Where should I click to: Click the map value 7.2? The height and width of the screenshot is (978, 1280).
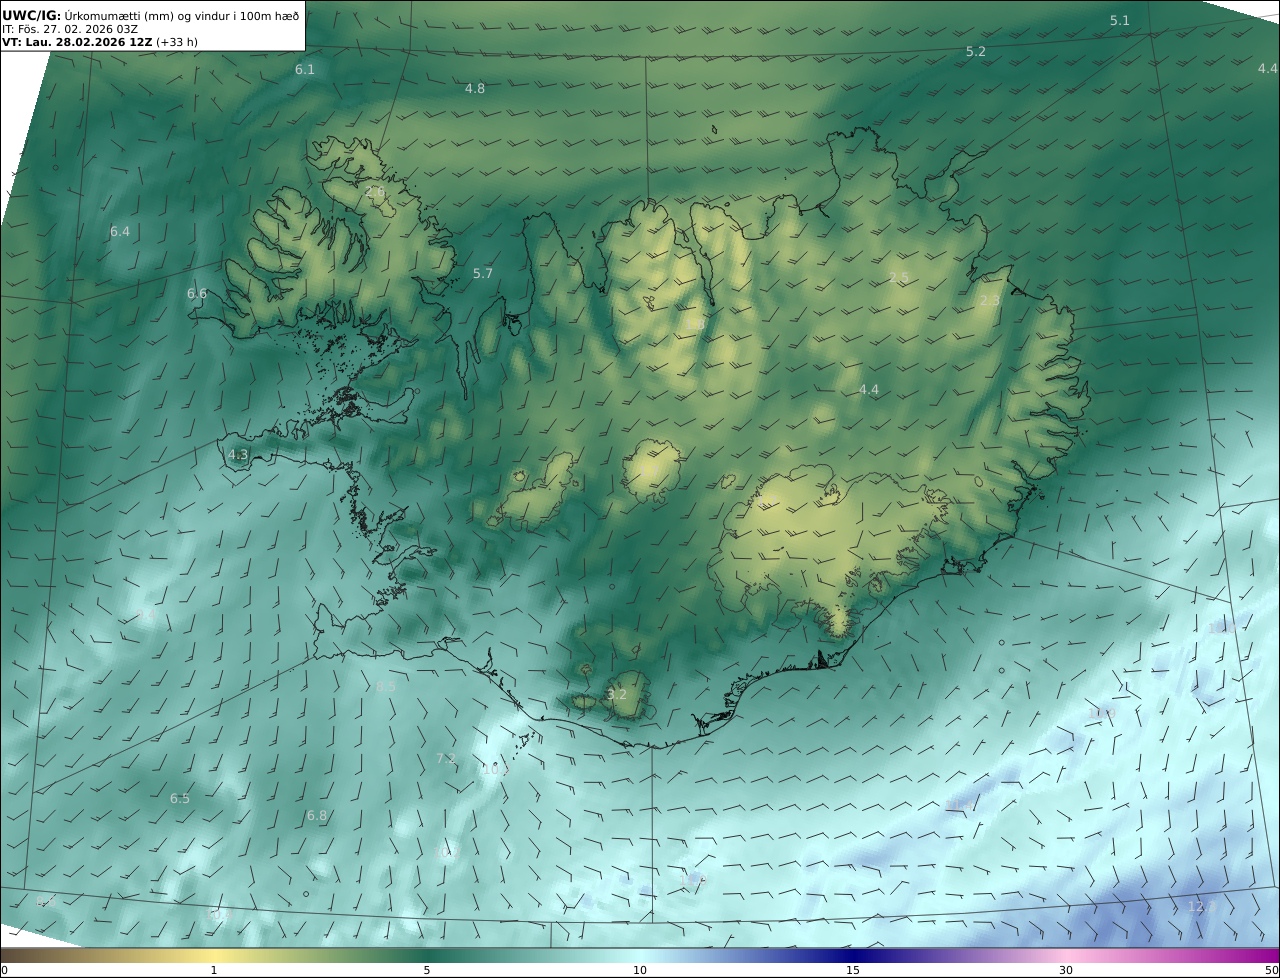pos(446,759)
